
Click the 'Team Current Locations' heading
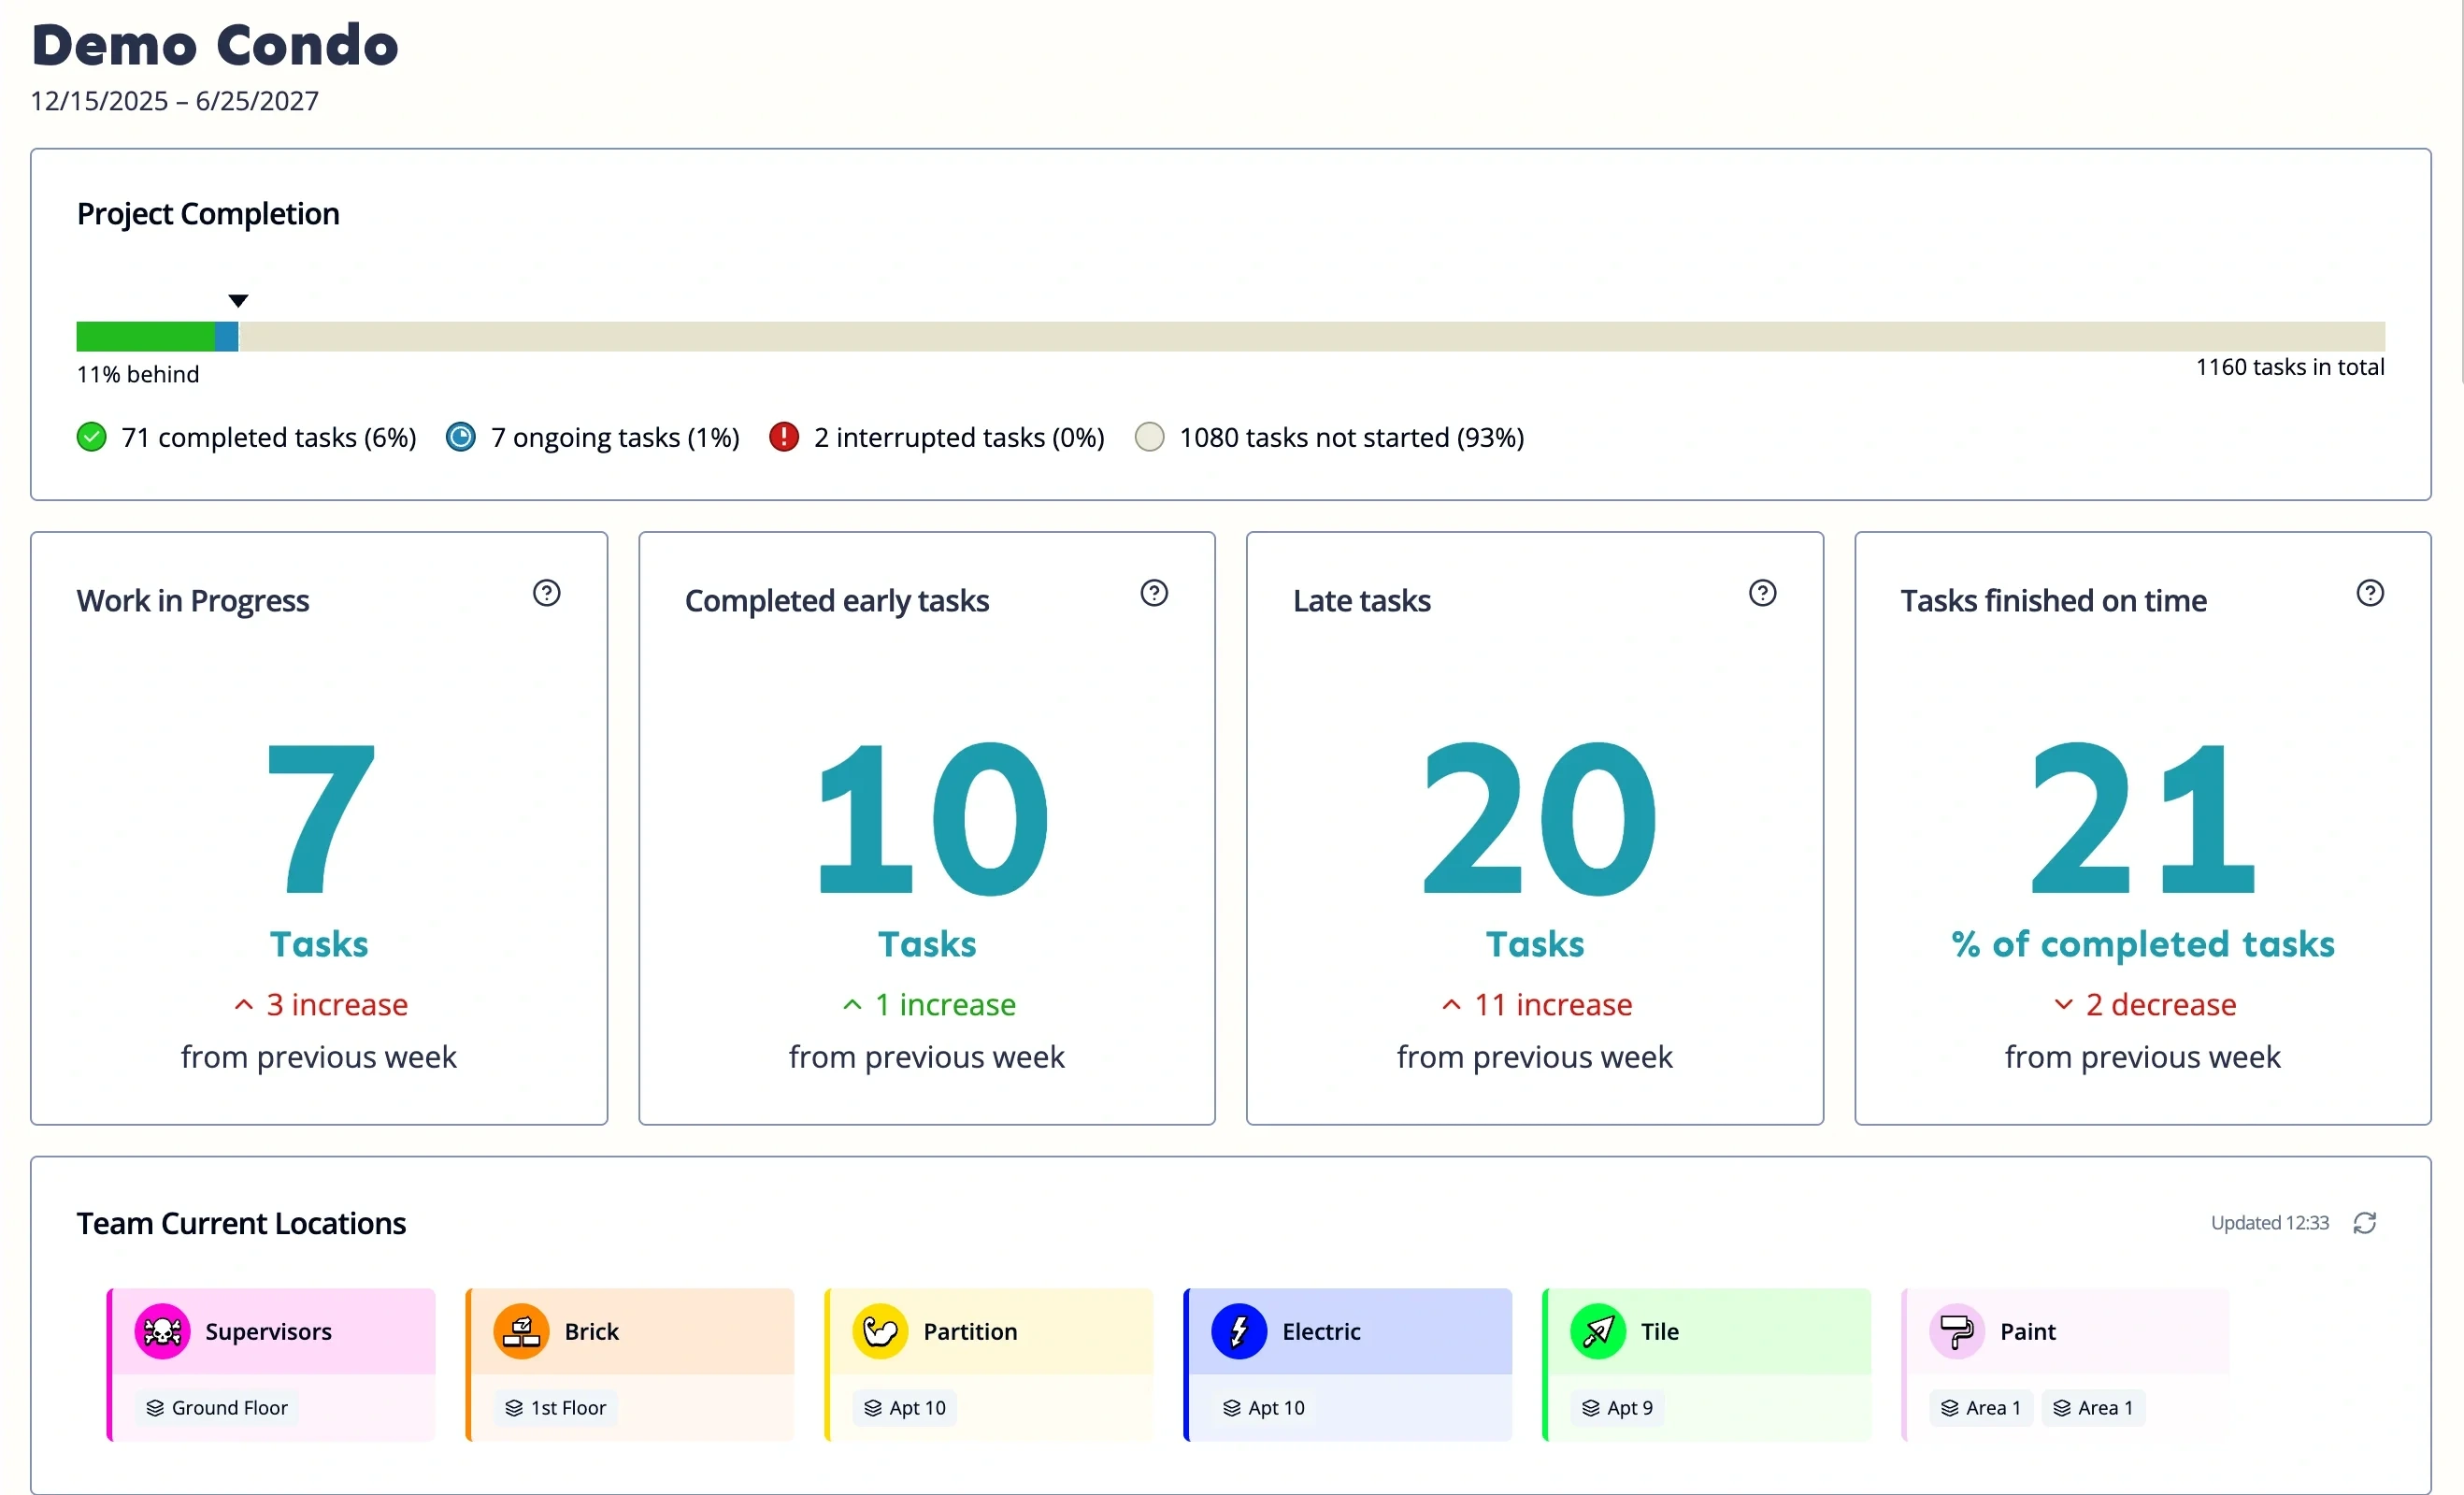click(241, 1223)
